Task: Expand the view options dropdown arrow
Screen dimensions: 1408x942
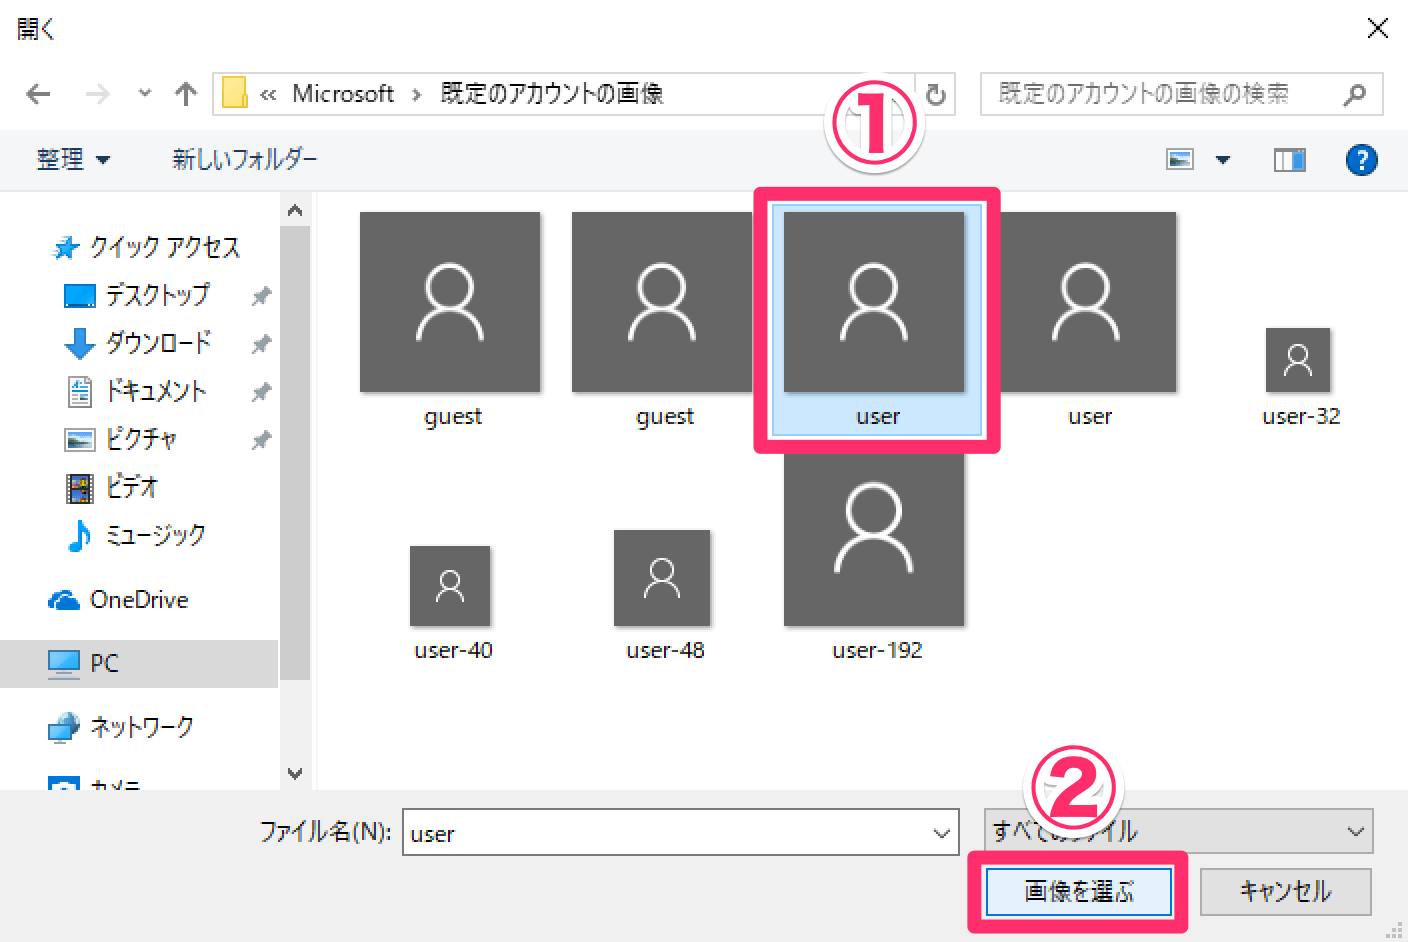Action: (1222, 160)
